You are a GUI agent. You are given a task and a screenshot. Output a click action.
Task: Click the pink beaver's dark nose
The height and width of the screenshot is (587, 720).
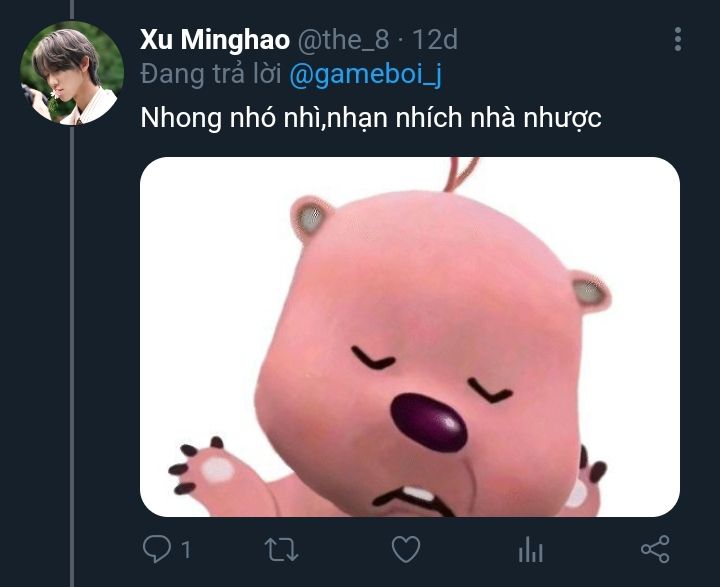click(429, 422)
